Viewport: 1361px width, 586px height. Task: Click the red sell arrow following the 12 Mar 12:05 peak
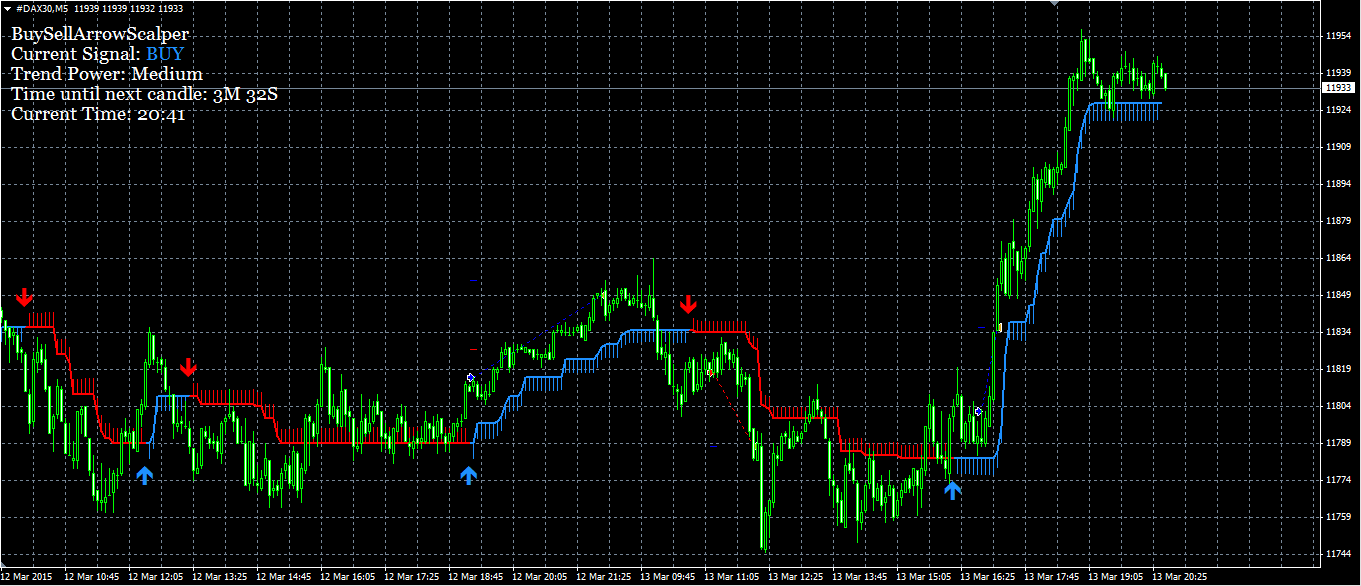point(188,367)
